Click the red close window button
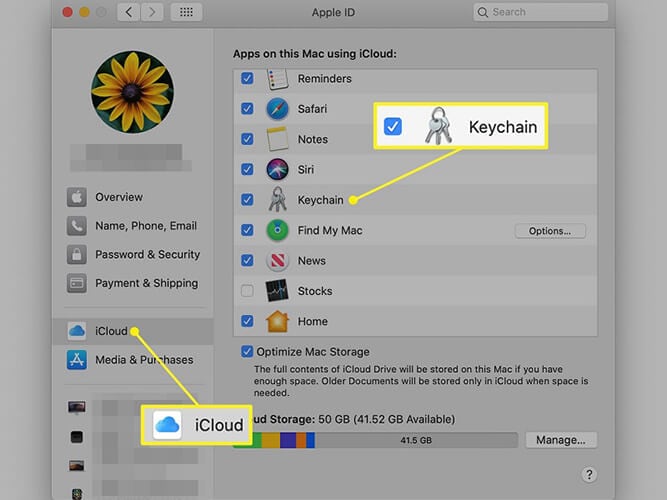This screenshot has width=667, height=500. click(x=67, y=12)
